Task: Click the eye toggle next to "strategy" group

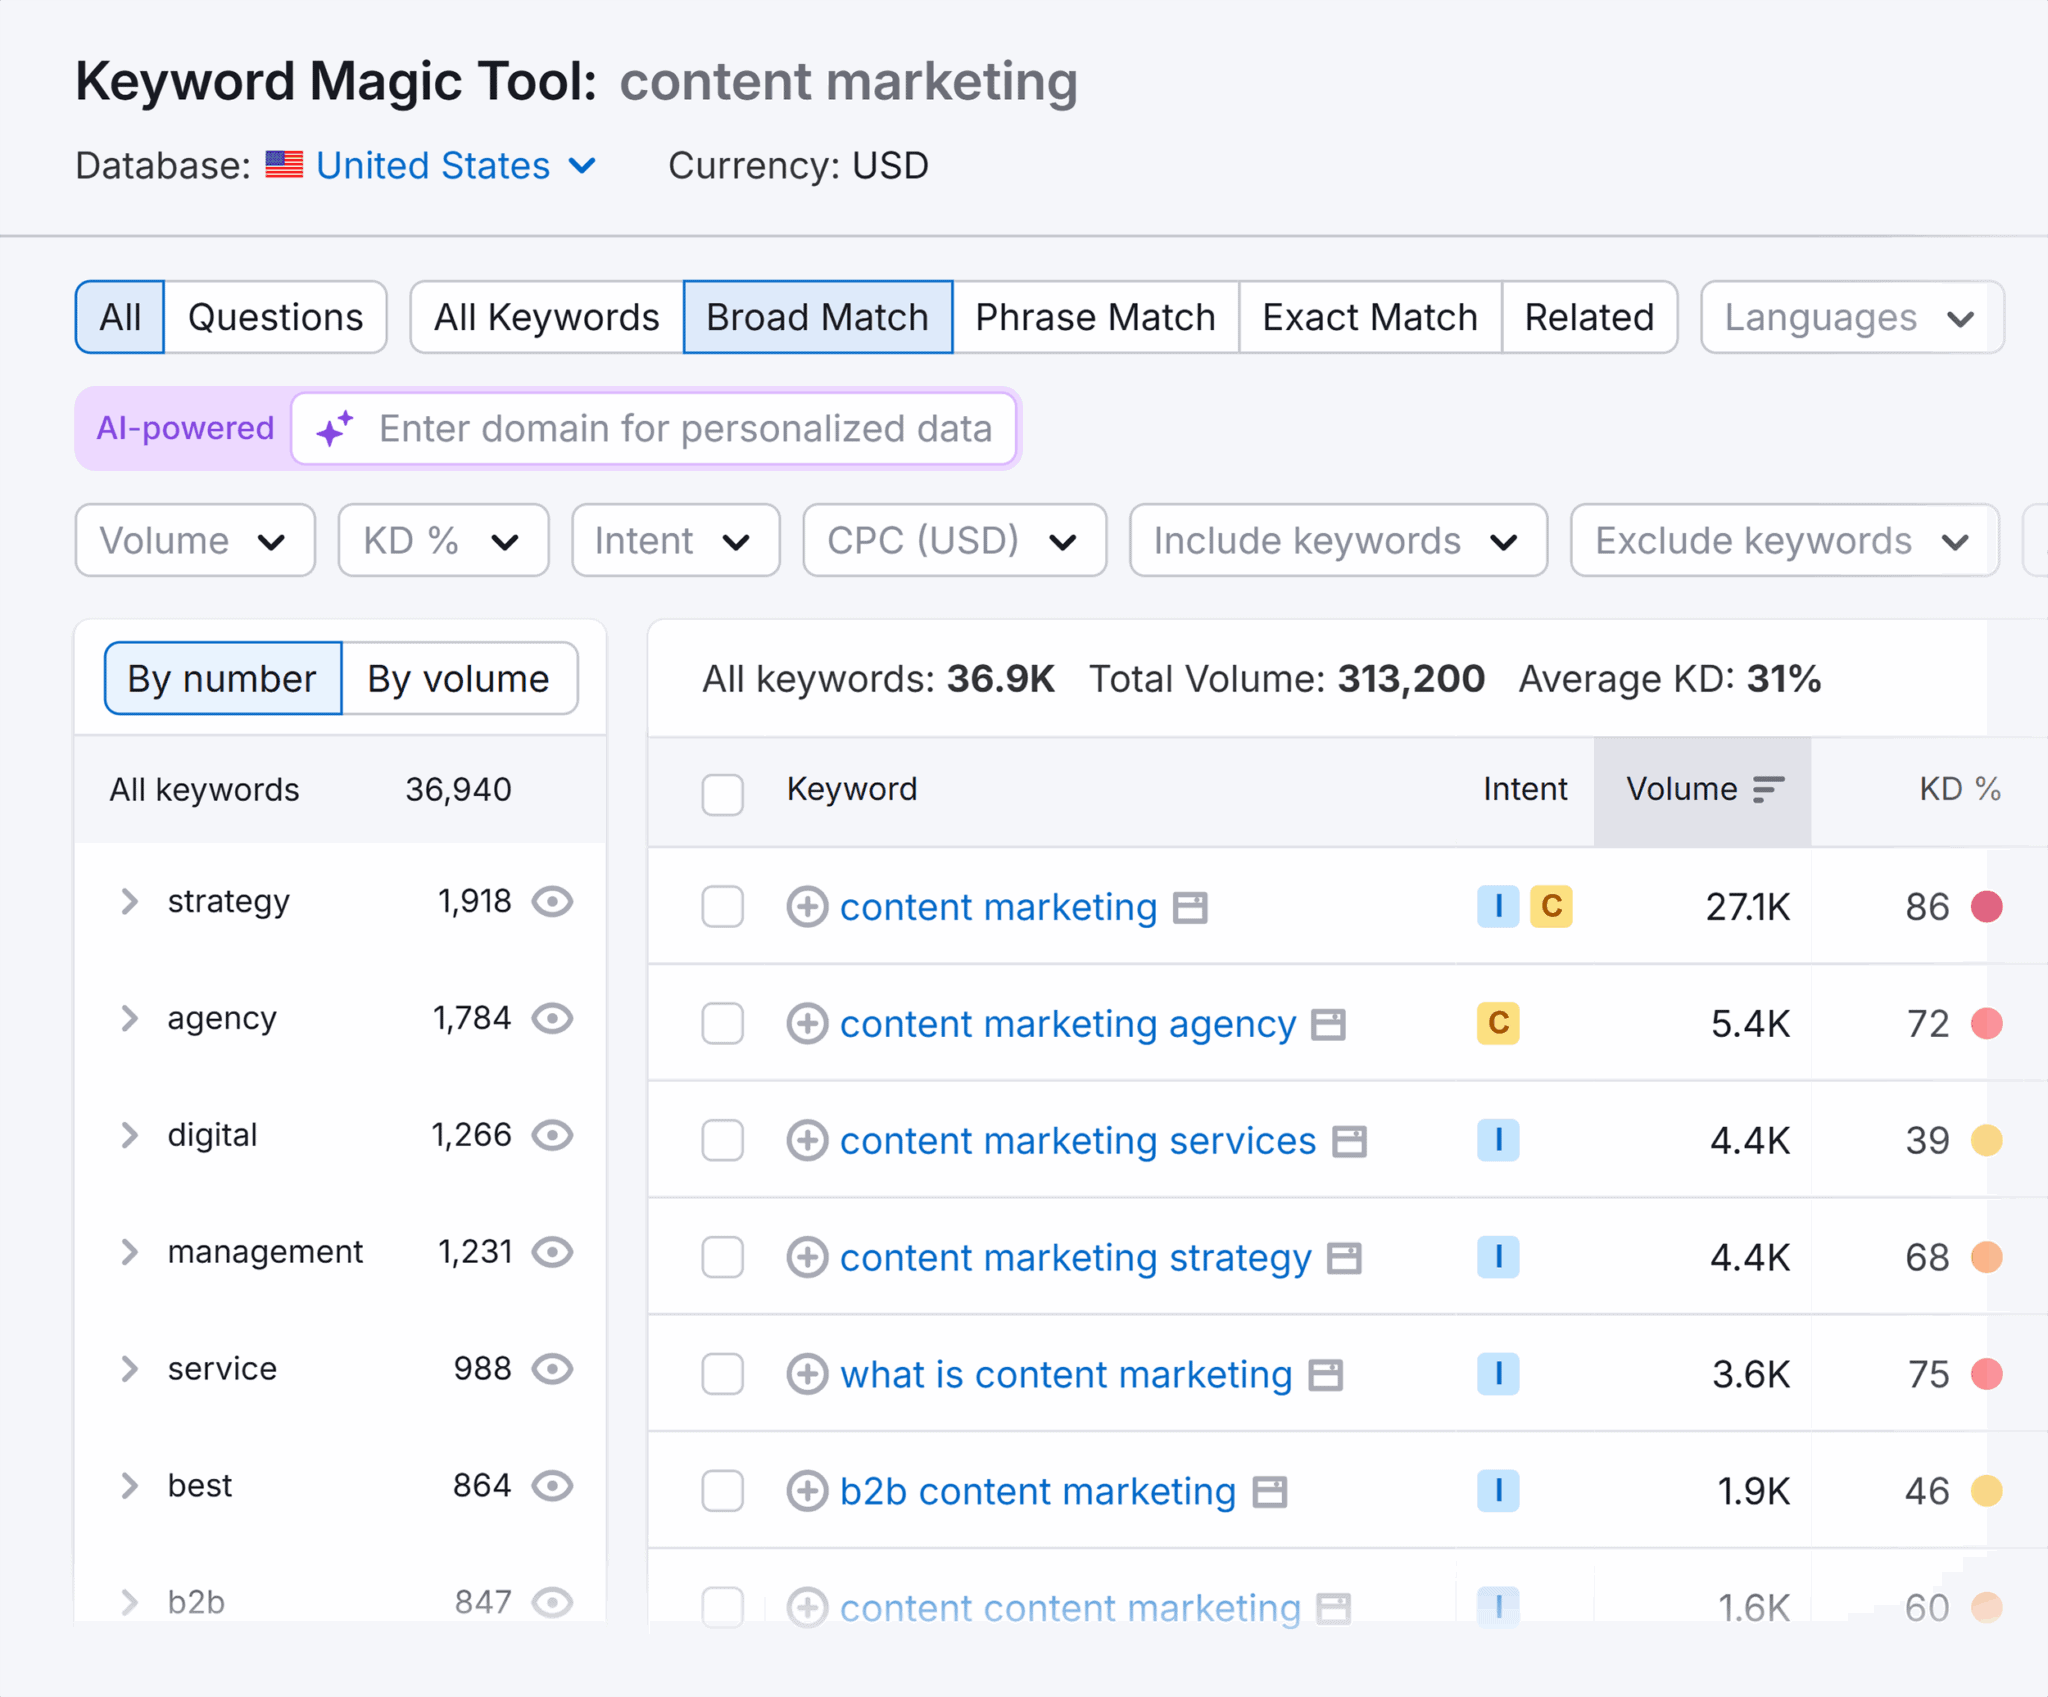Action: pyautogui.click(x=554, y=901)
